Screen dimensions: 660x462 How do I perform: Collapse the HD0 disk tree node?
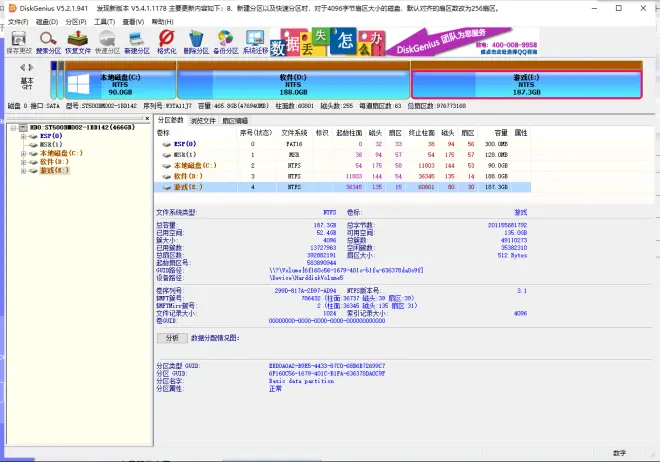13,127
